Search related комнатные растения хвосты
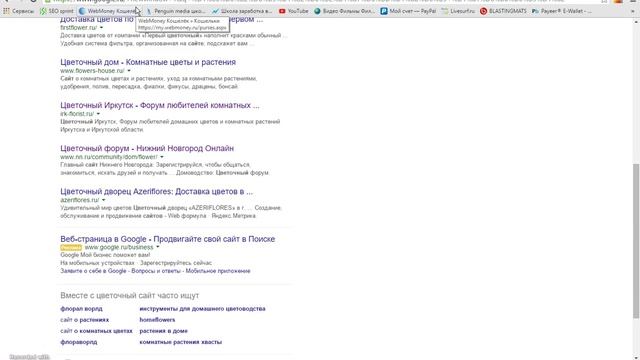This screenshot has width=640, height=360. [x=181, y=342]
